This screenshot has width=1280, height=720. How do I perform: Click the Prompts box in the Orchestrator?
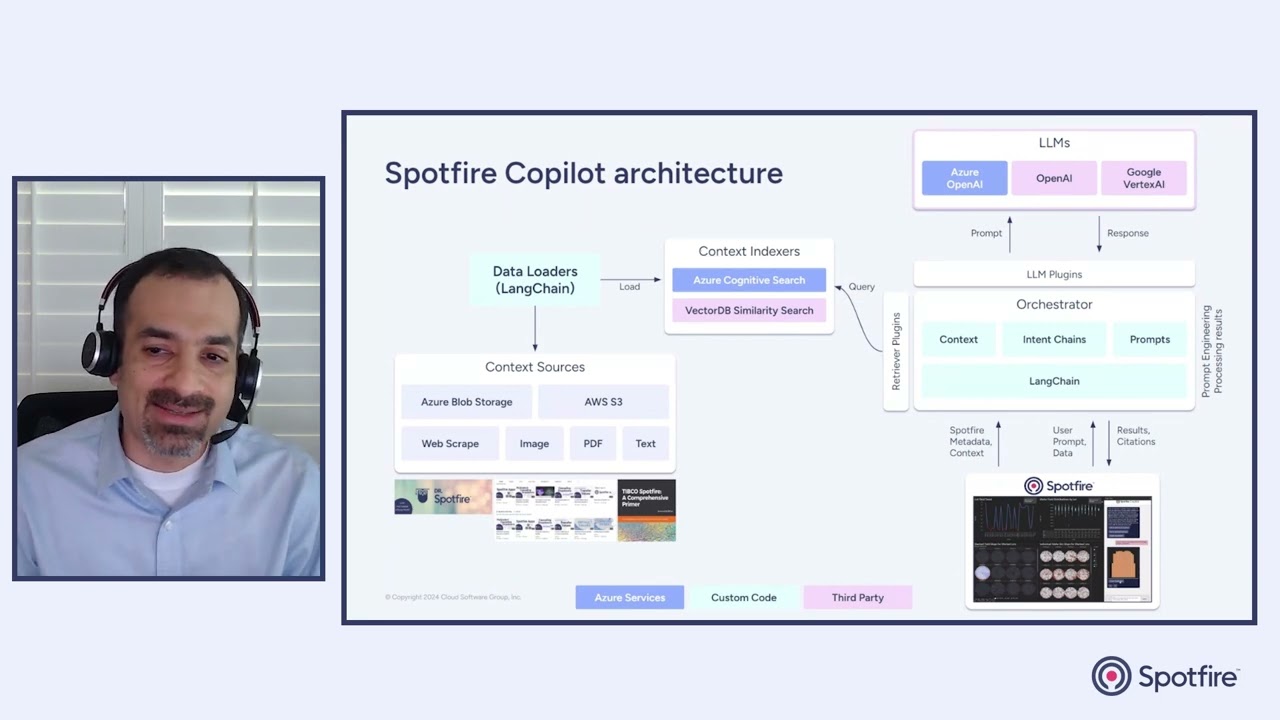pos(1149,339)
